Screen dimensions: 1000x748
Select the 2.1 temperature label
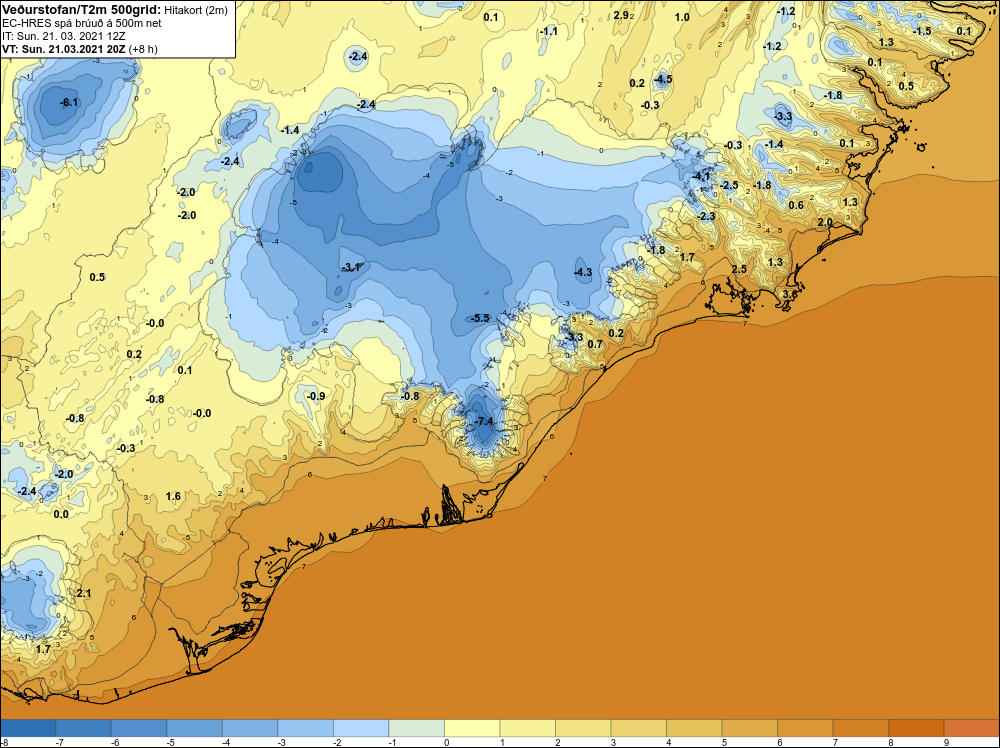84,594
